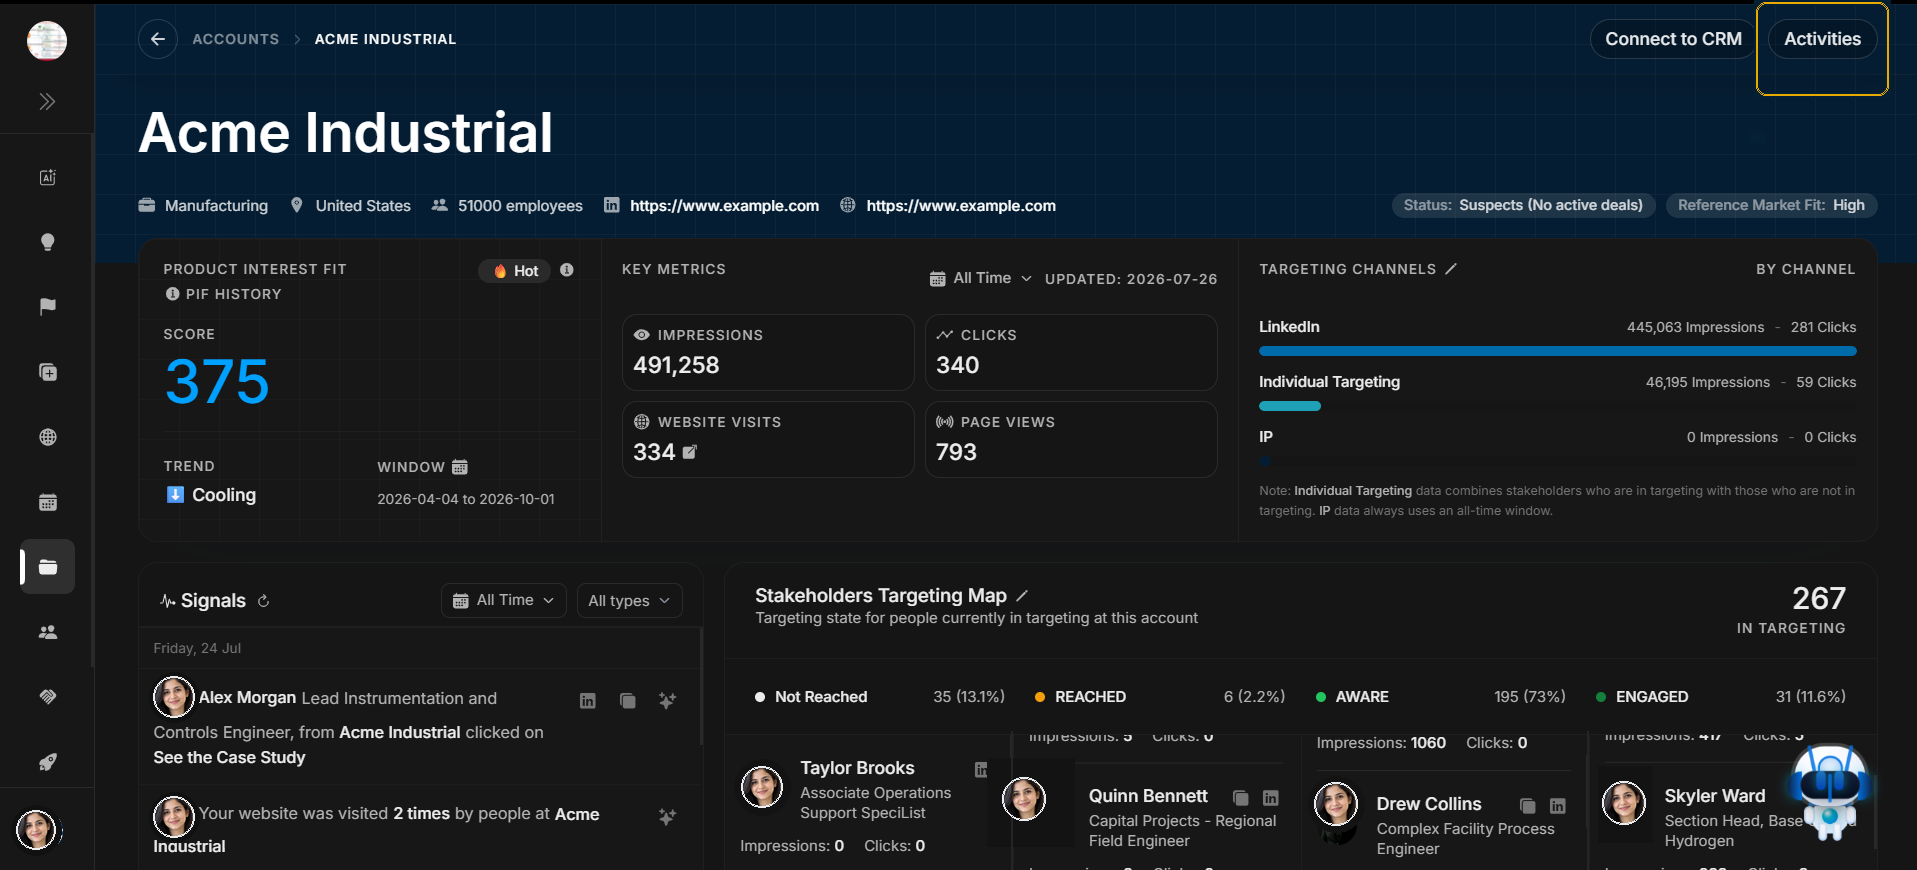Open the lightbulb insights sidebar icon

tap(47, 242)
